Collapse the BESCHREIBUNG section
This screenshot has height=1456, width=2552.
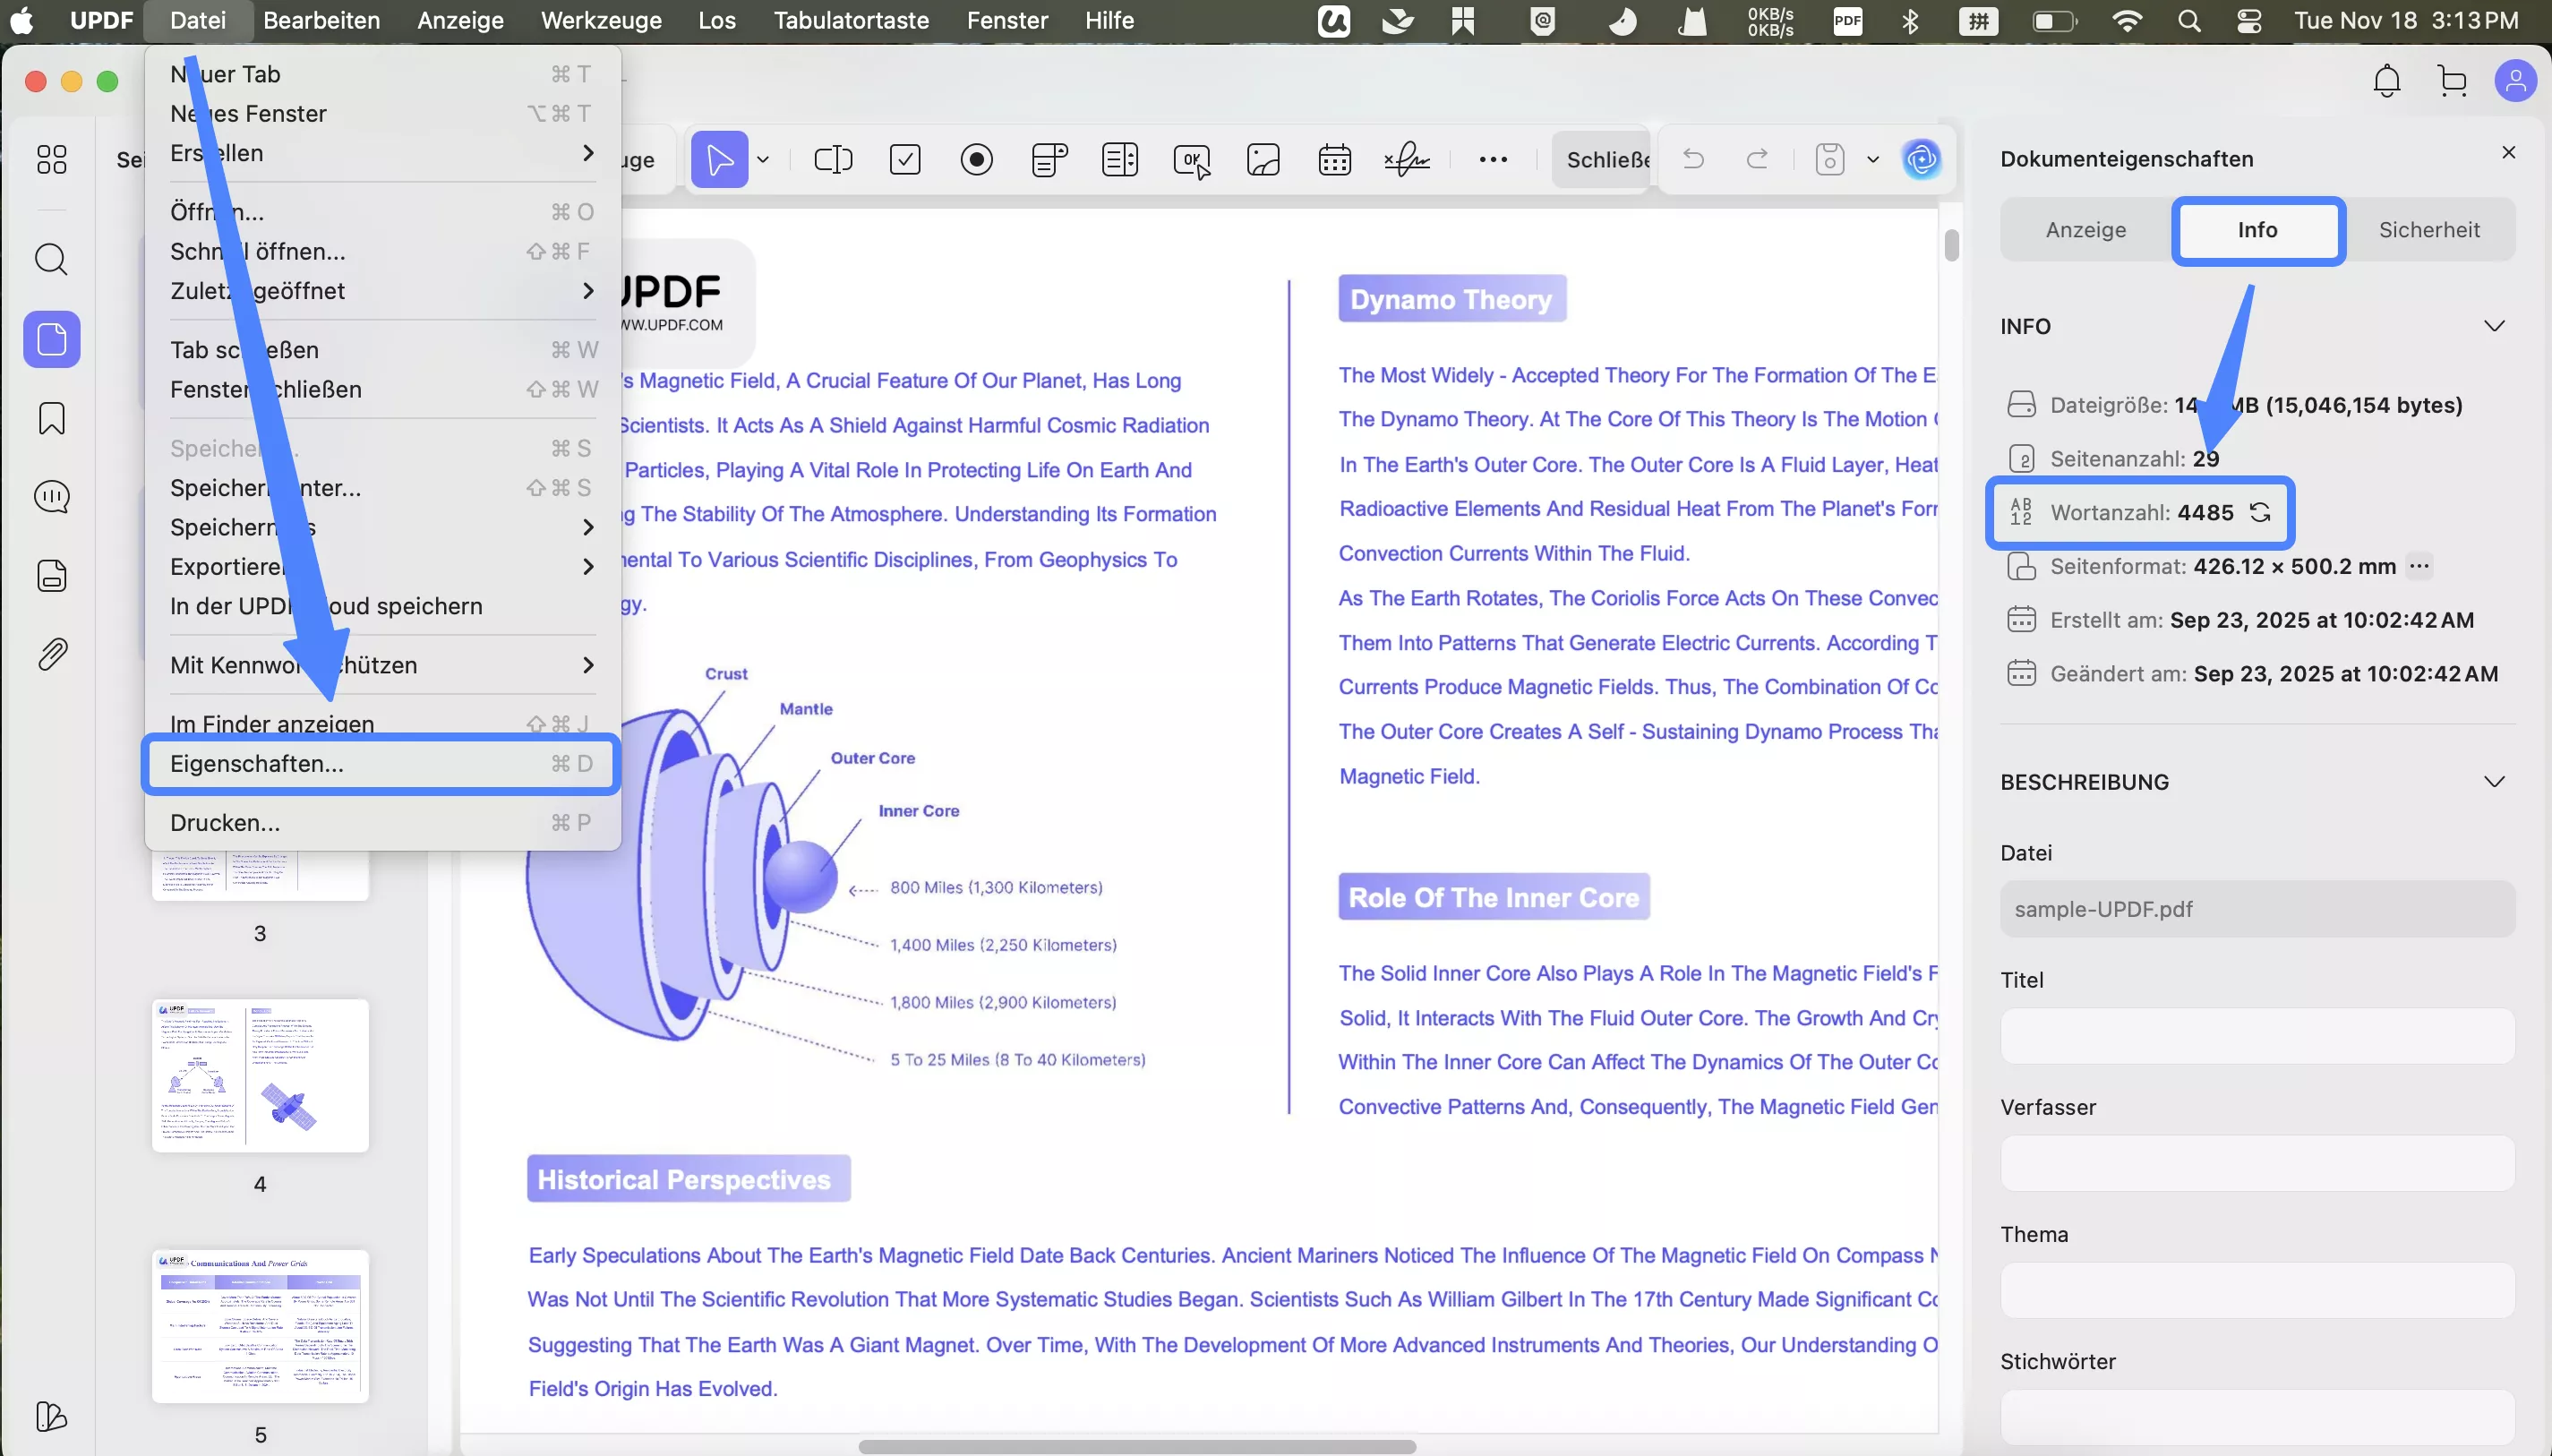click(2496, 781)
